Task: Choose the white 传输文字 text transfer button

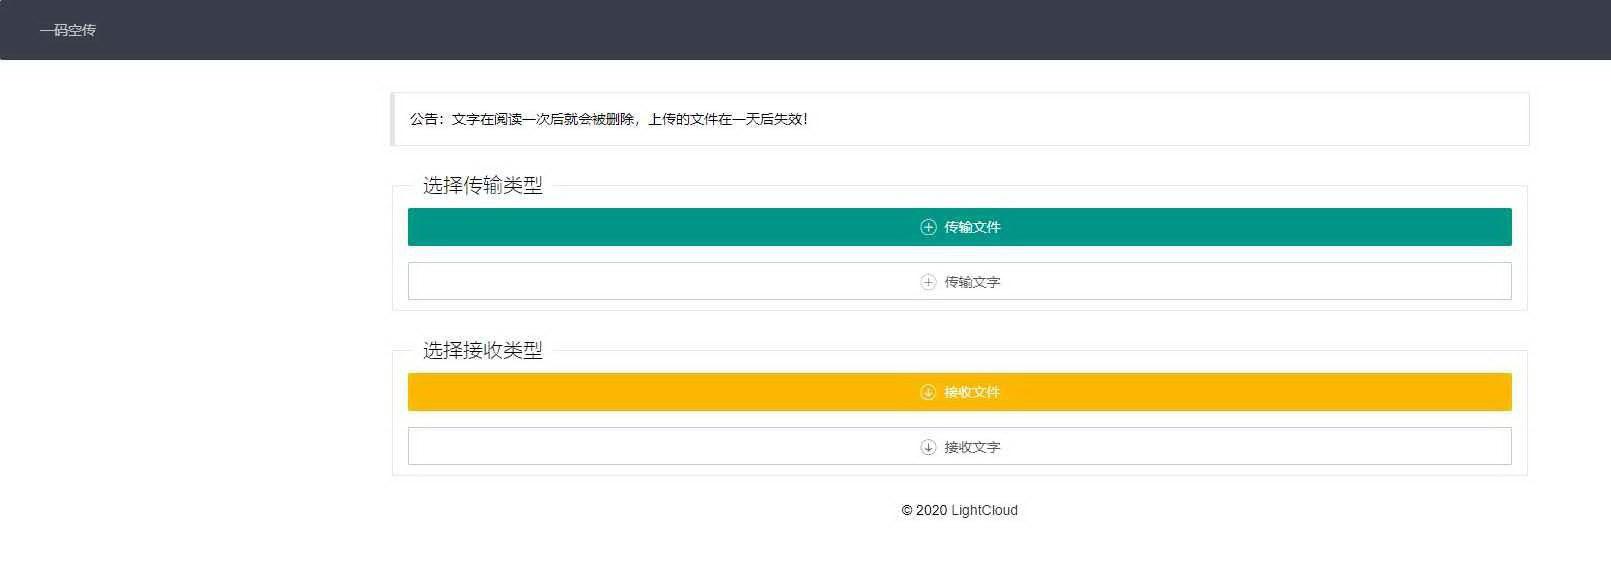Action: click(959, 281)
